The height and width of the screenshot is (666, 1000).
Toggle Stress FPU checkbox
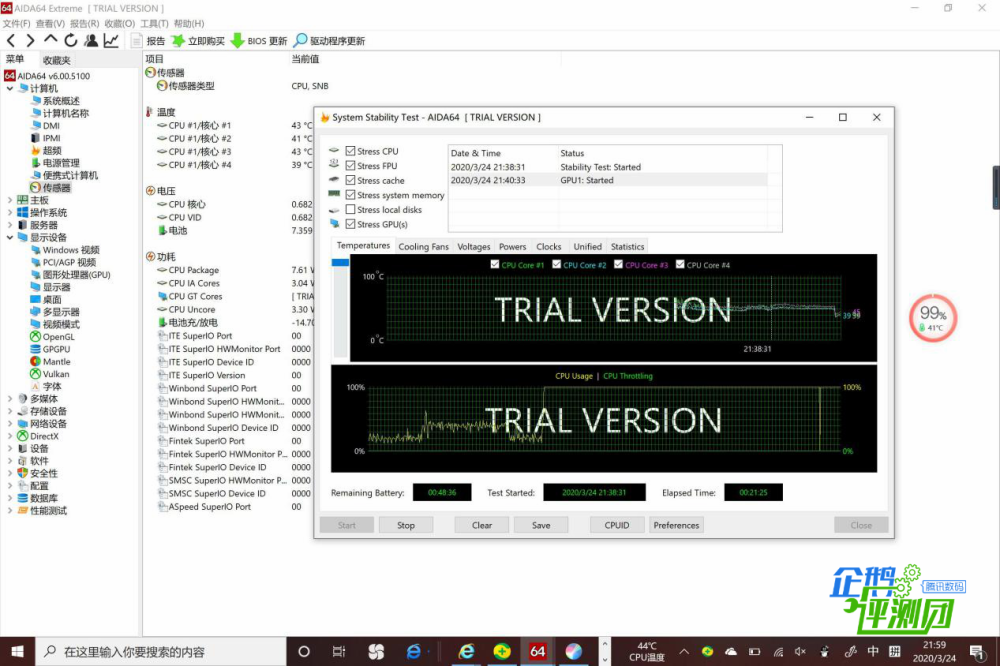[350, 166]
